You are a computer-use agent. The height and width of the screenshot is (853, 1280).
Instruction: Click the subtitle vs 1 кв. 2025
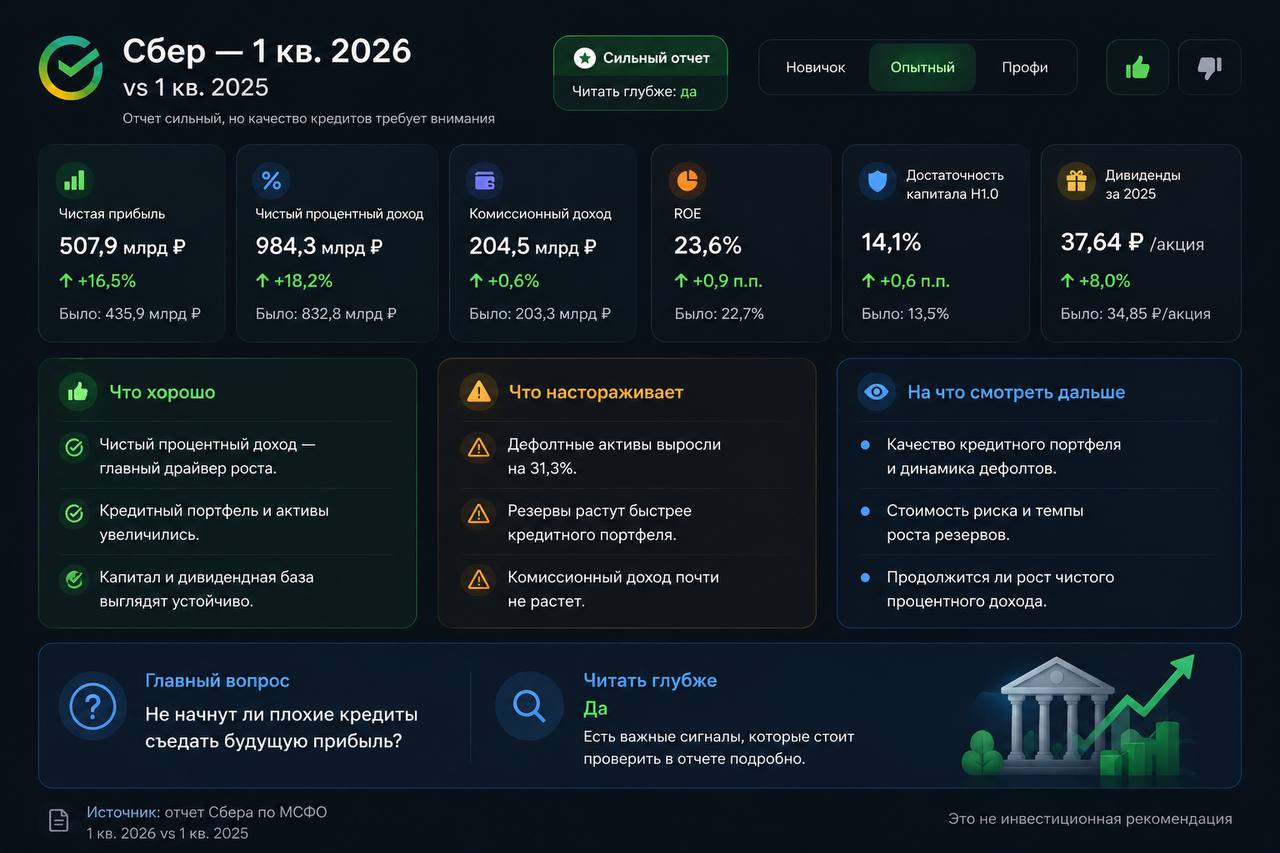click(x=196, y=87)
